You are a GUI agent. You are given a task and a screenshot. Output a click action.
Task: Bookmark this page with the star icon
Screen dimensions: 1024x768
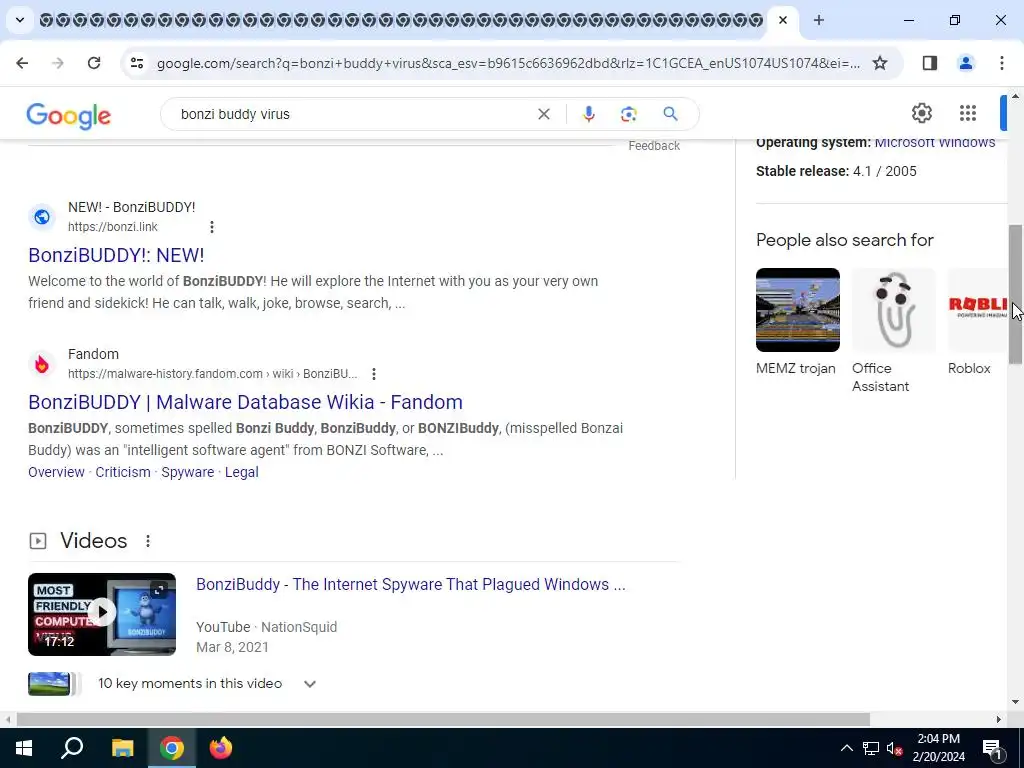coord(880,63)
